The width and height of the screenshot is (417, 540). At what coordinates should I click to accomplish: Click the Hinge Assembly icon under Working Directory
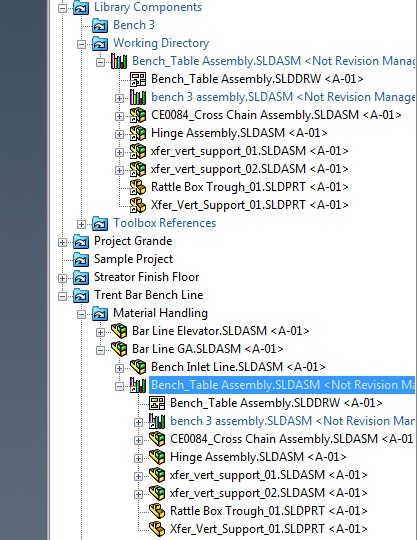tap(138, 133)
